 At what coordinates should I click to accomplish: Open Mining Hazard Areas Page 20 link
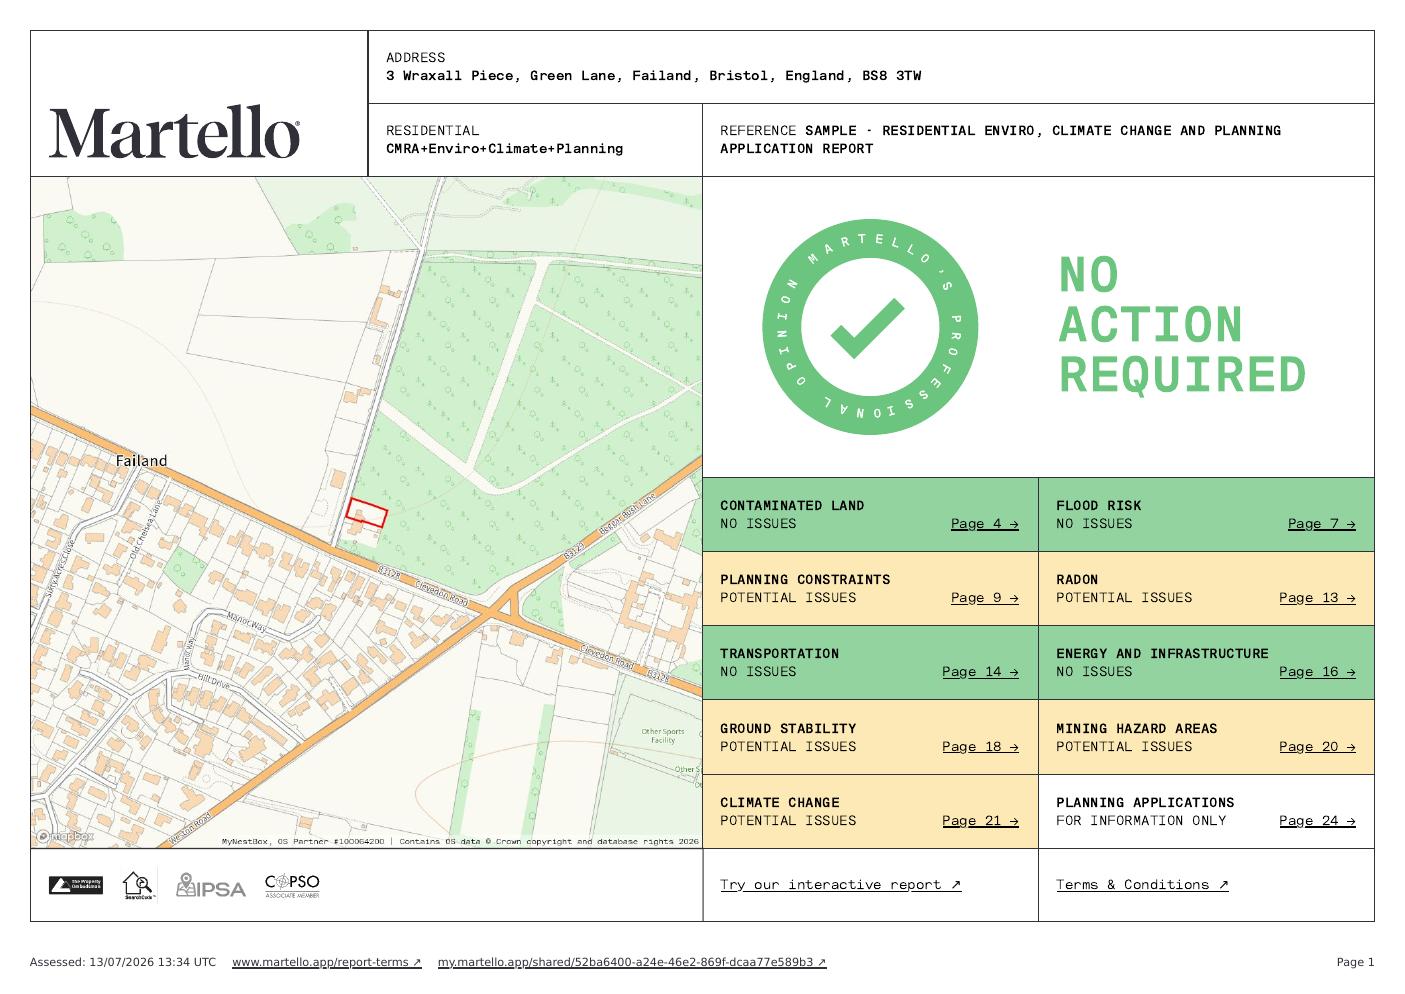tap(1317, 747)
